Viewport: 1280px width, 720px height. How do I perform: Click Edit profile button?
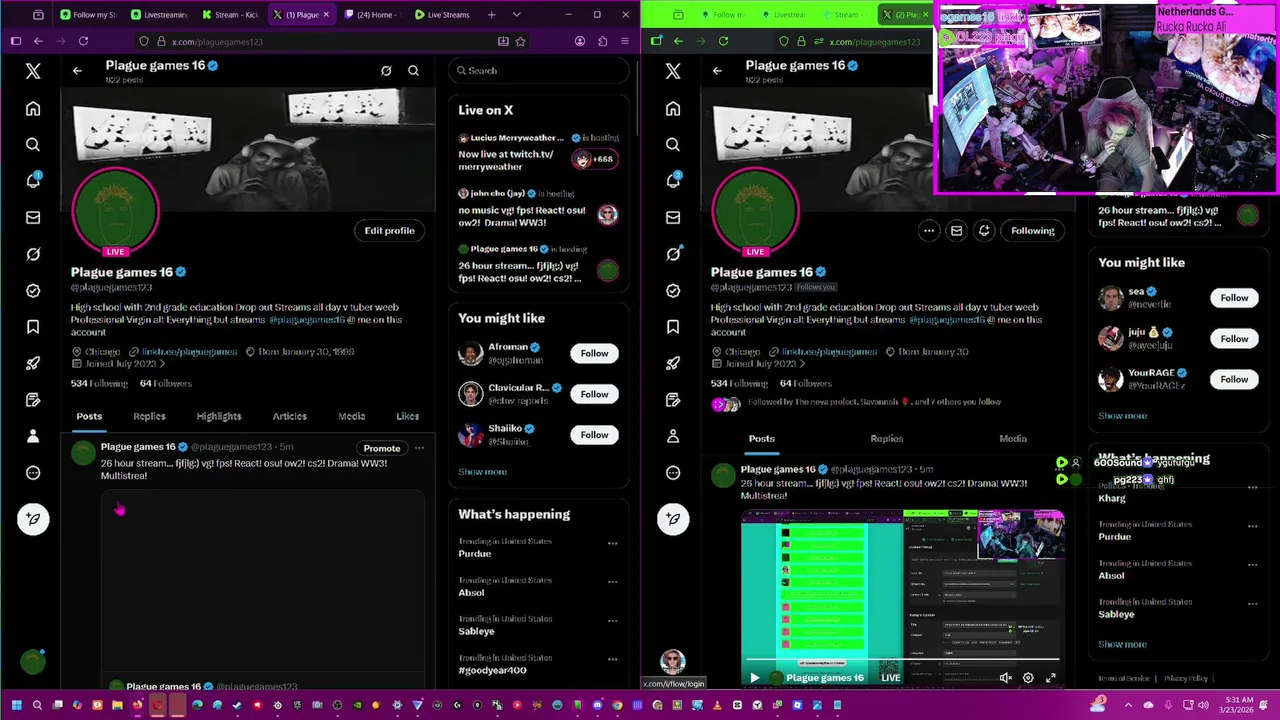tap(389, 231)
